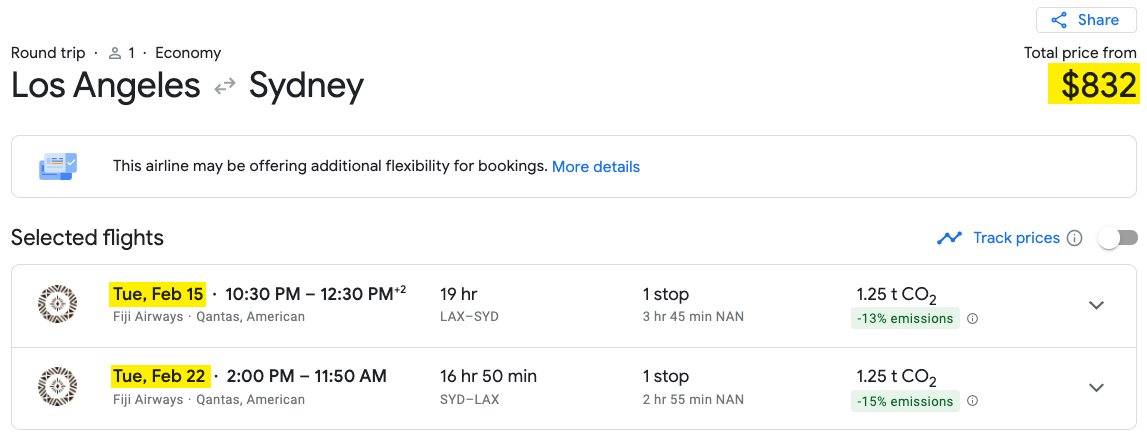Click the info icon next to -15% emissions

click(972, 401)
